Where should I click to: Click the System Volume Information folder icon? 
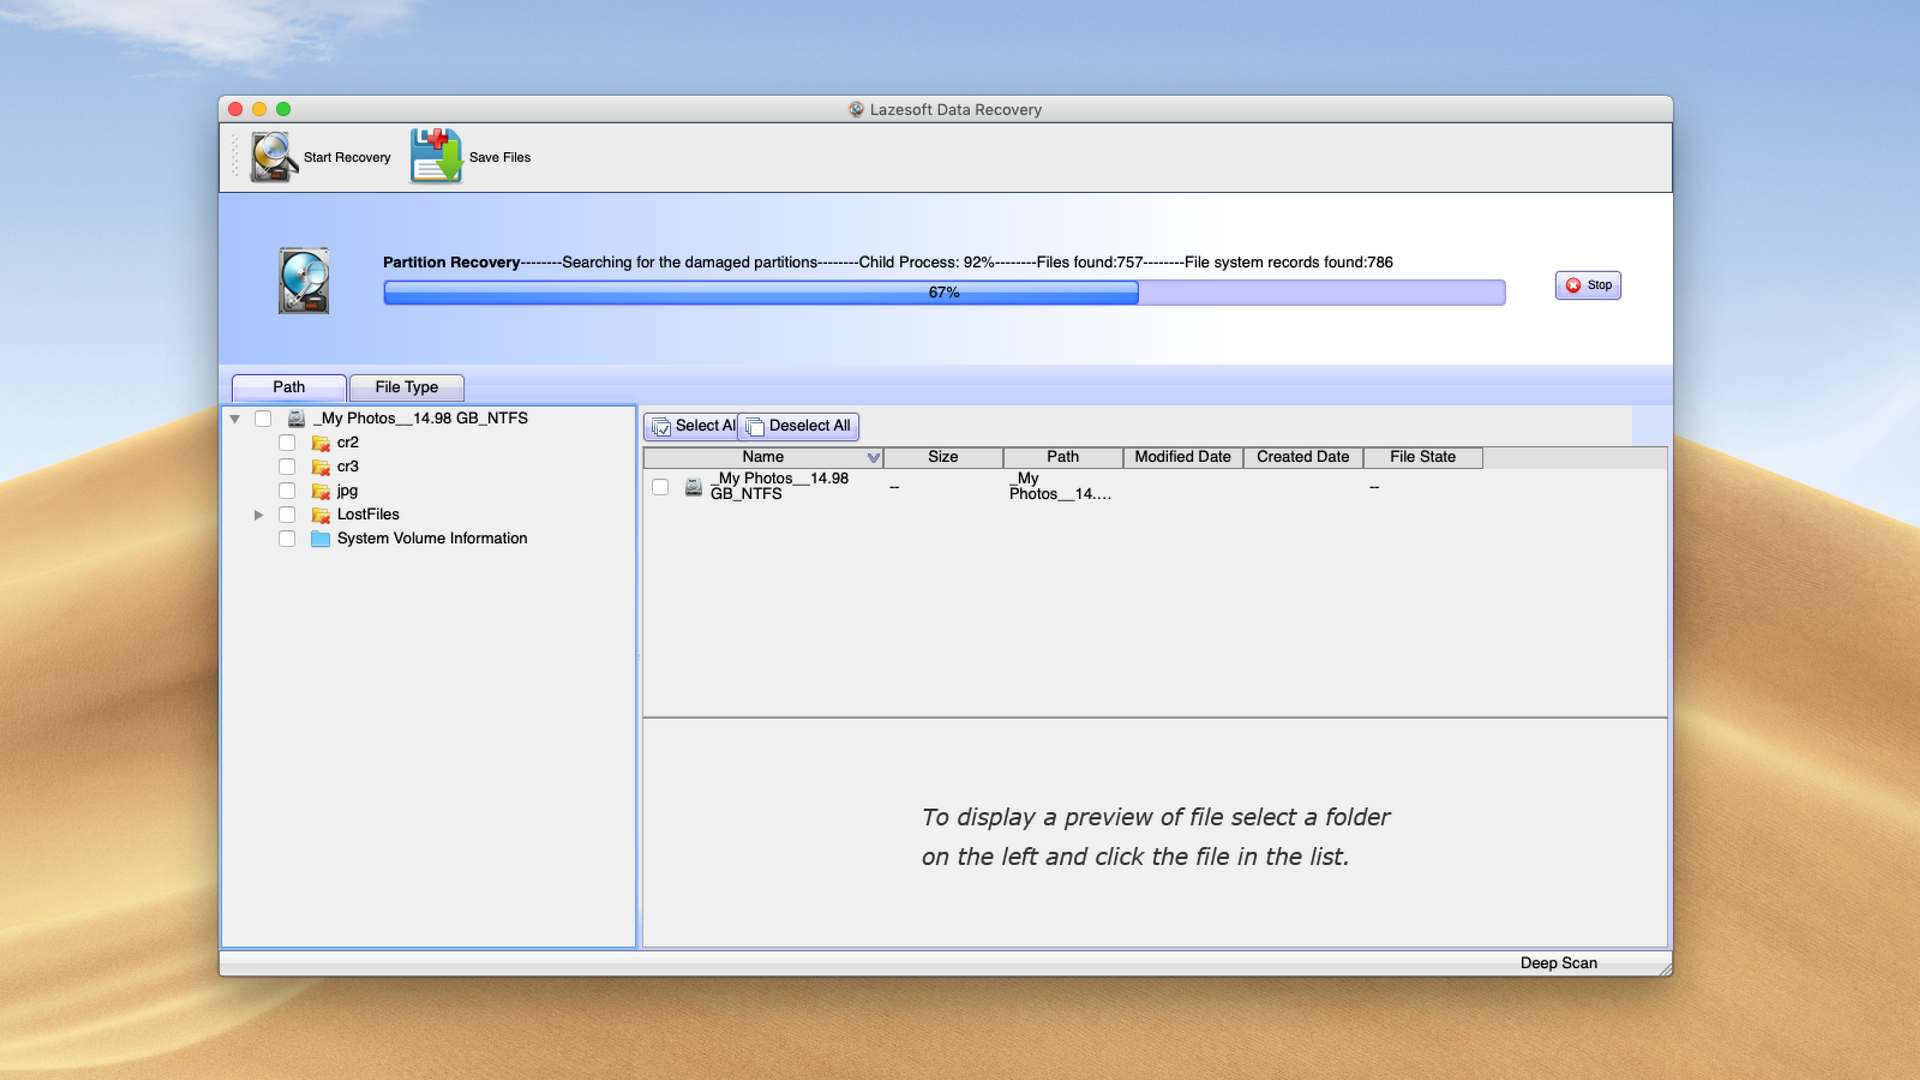click(x=320, y=539)
